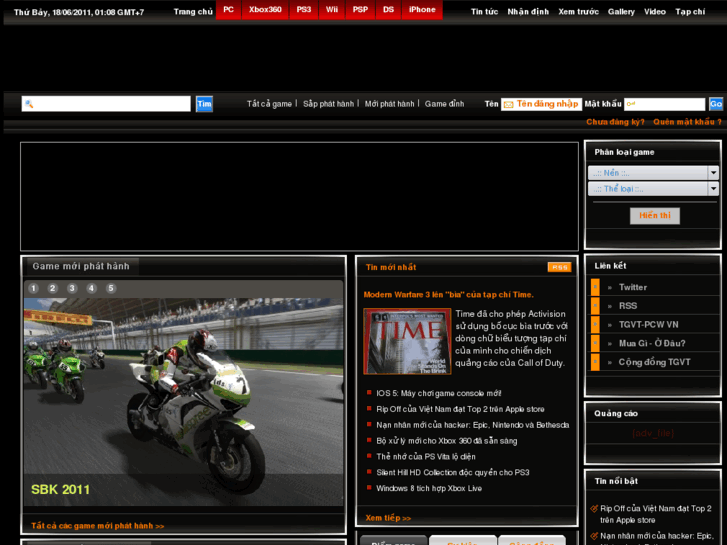Open Nạn nhân mới của hacker article
This screenshot has width=727, height=545.
472,425
